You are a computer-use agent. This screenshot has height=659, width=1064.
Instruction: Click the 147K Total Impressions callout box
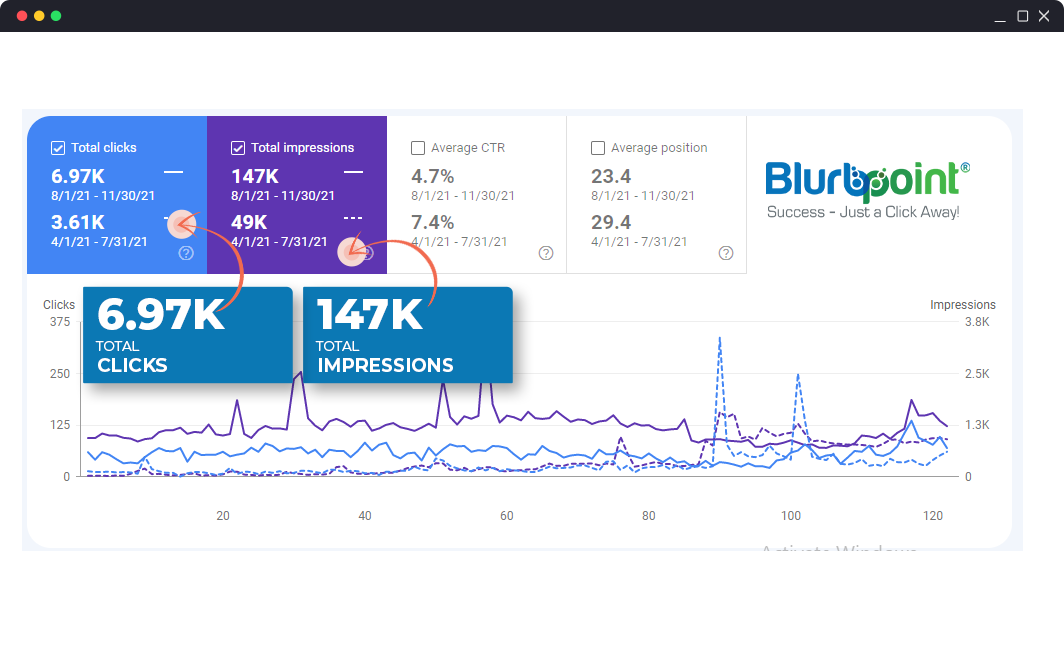[407, 335]
